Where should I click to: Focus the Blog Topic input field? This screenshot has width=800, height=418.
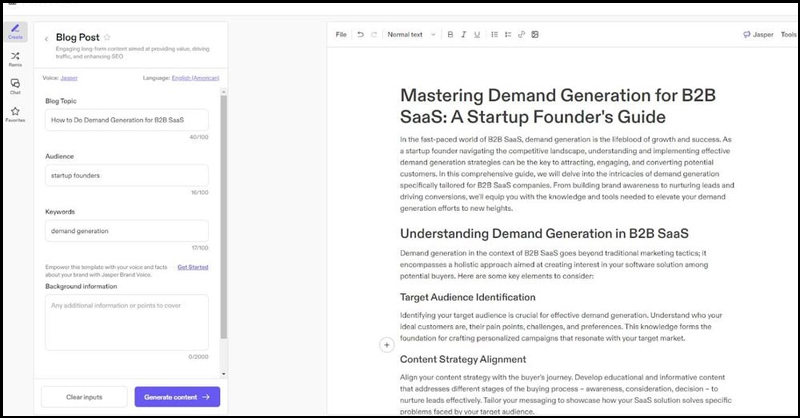(127, 120)
